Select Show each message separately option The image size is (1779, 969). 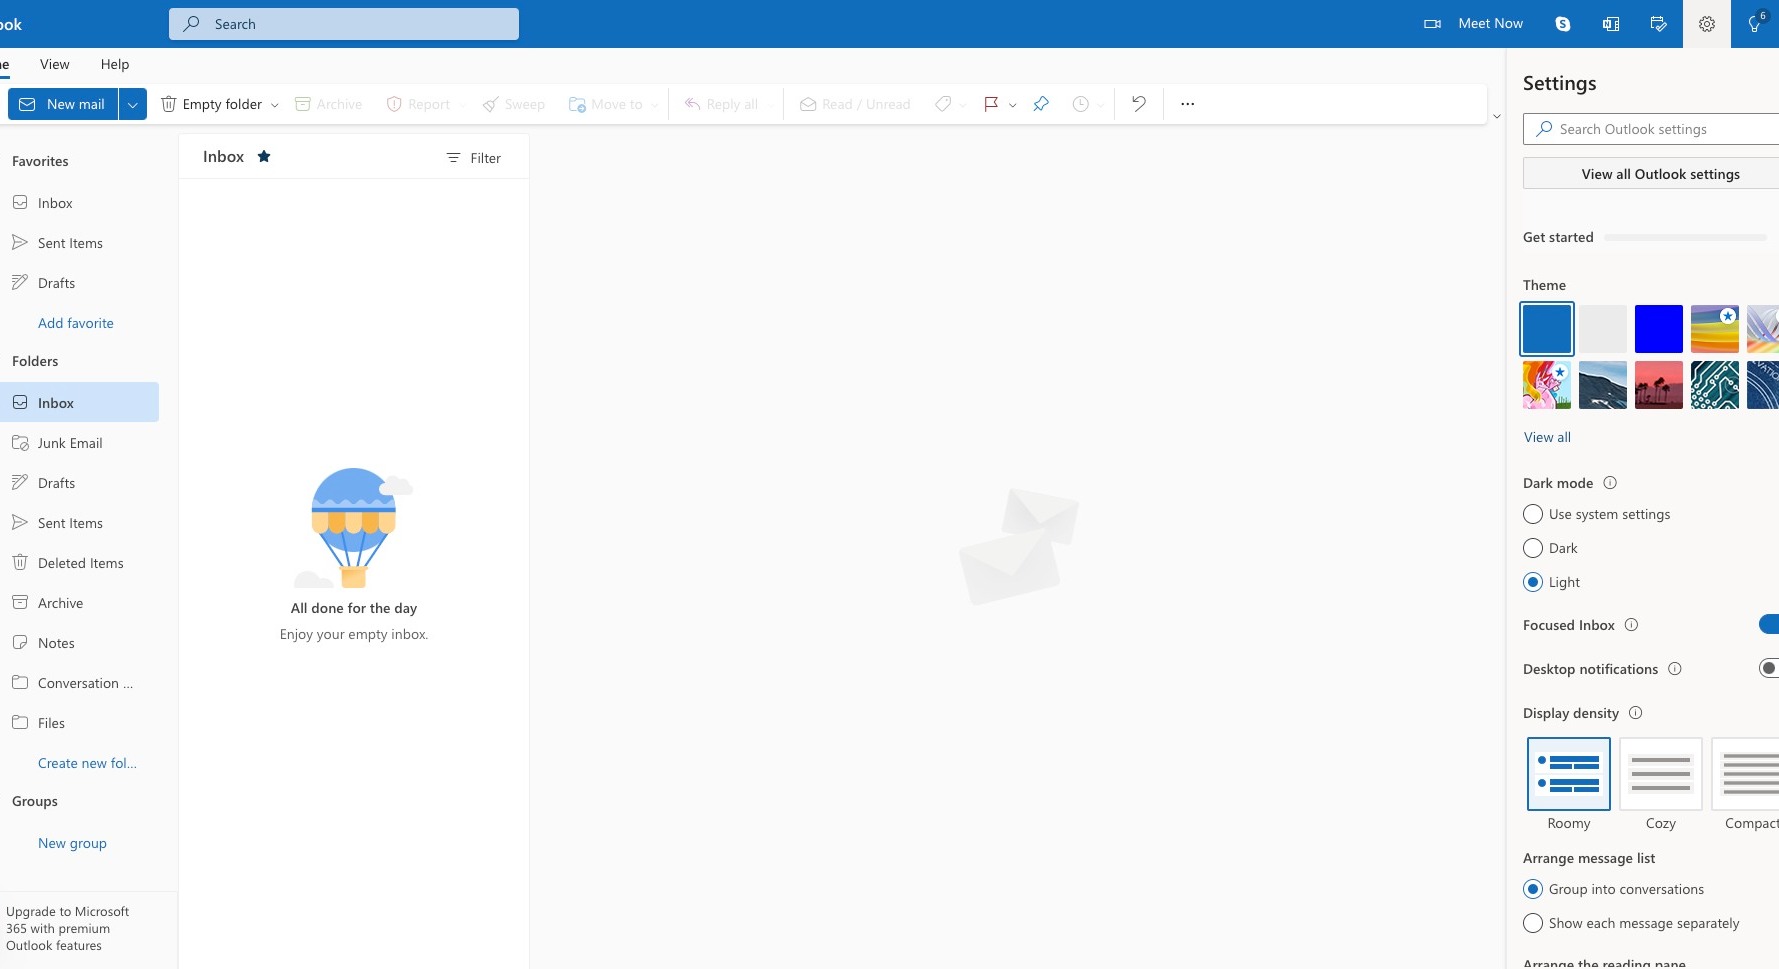[1533, 923]
